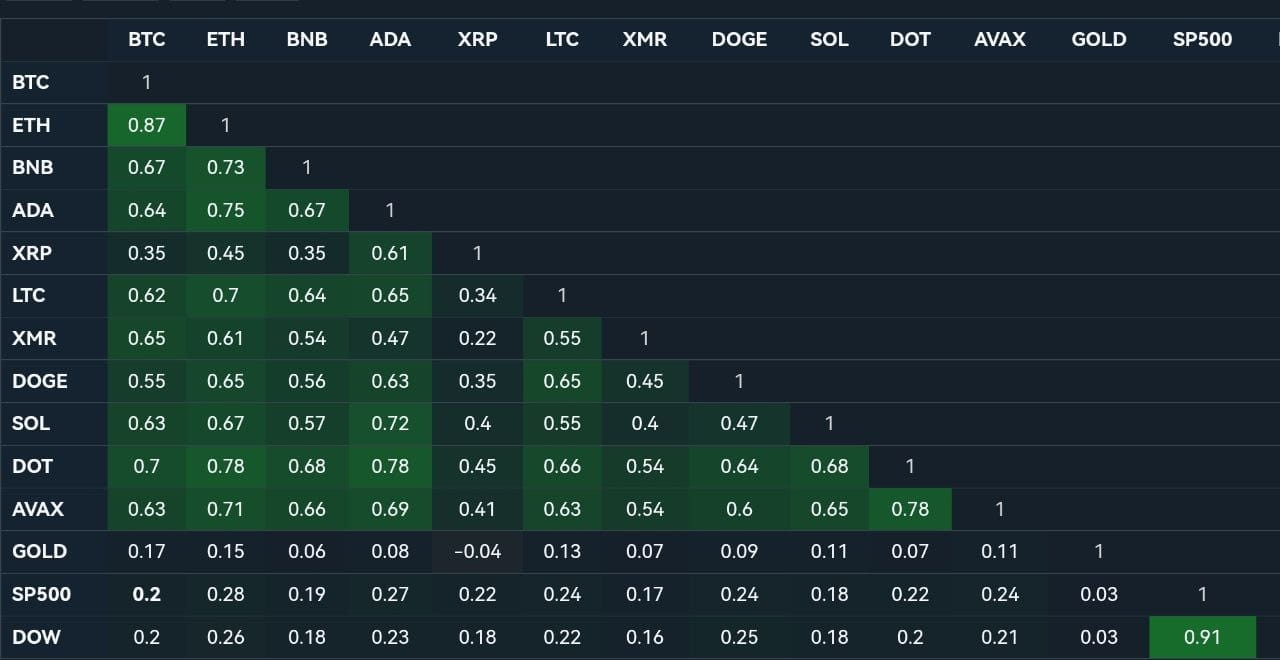
Task: Click the GOLD column header
Action: [x=1098, y=40]
